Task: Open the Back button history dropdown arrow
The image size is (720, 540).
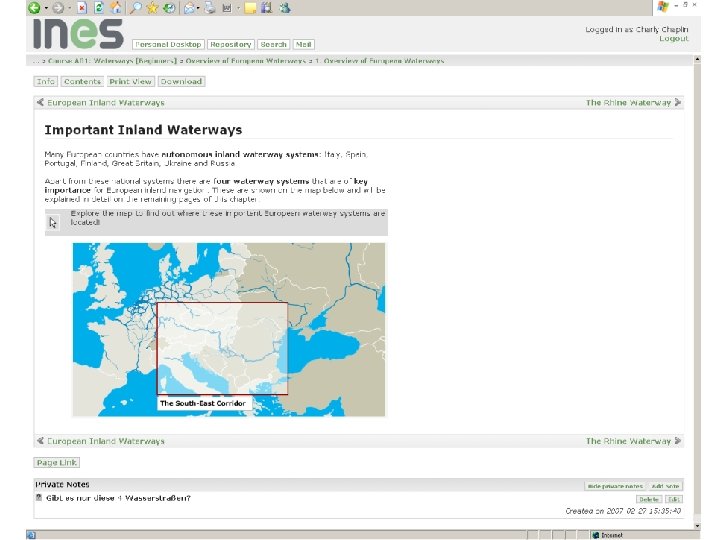Action: click(46, 8)
